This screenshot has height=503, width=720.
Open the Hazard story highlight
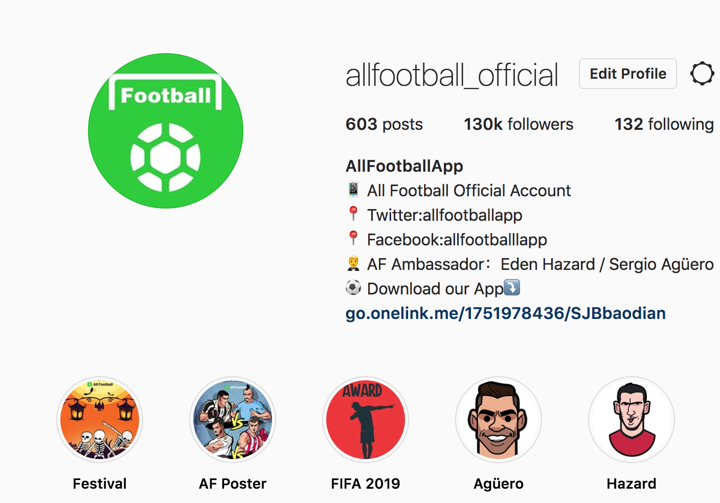pyautogui.click(x=631, y=420)
